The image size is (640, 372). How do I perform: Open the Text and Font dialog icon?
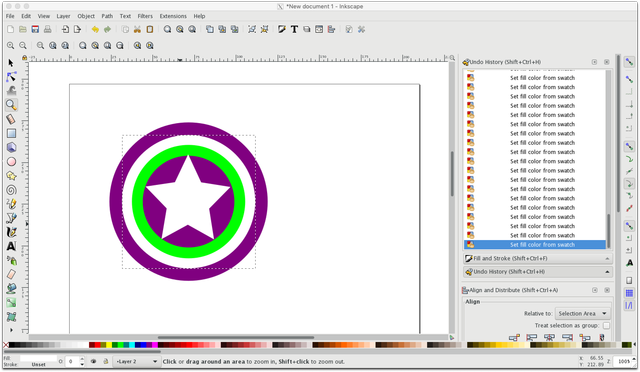pos(294,29)
